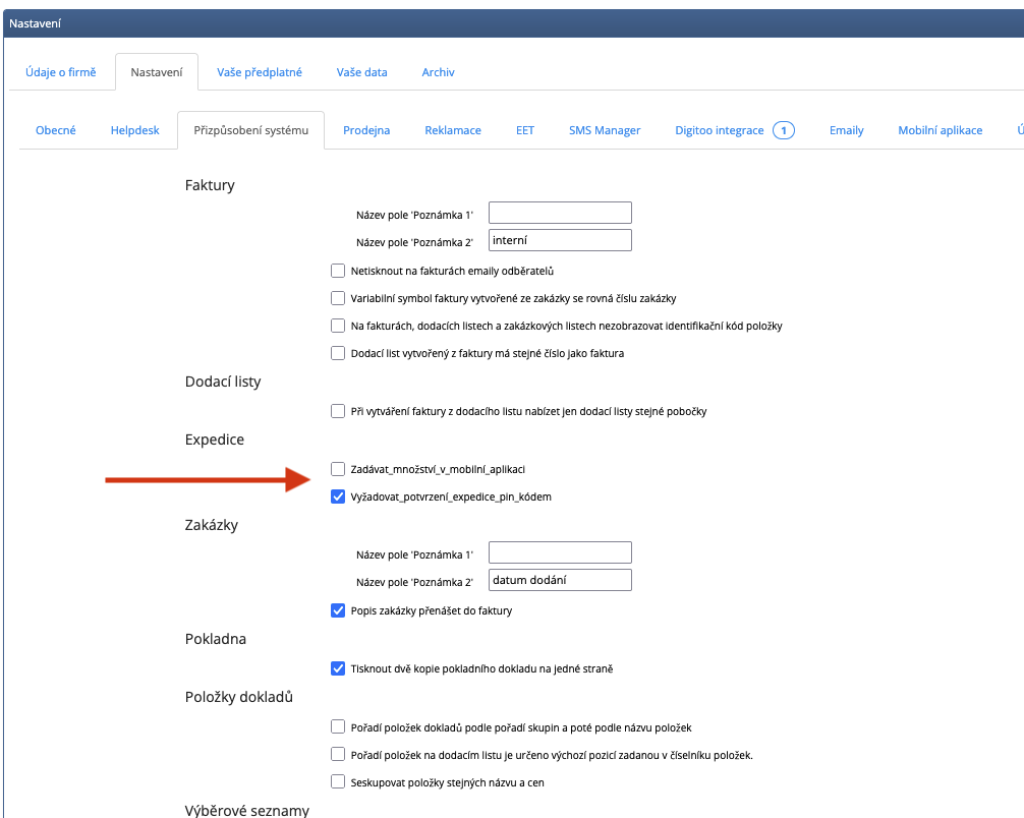
Task: Check 'Variabilní symbol faktury' equals order number option
Action: [338, 298]
